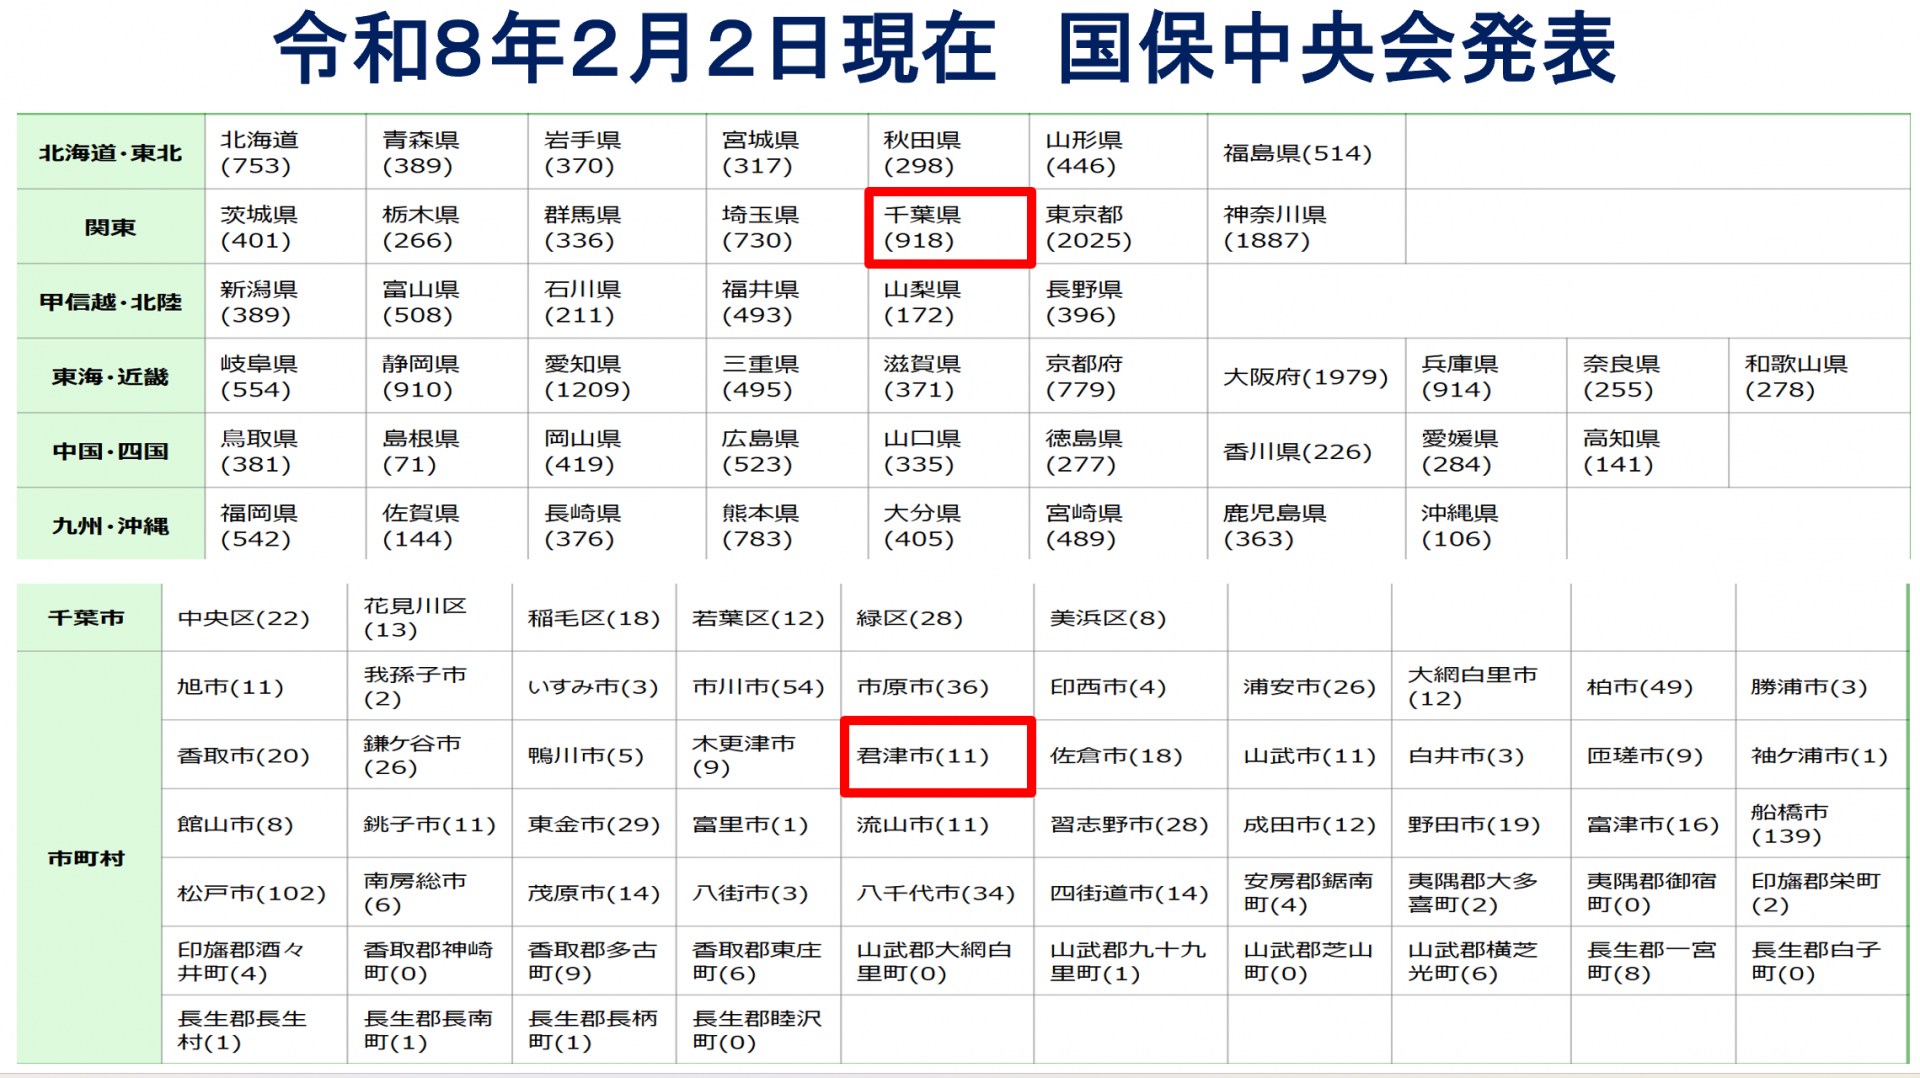Select the 中央区(22) cell

tap(253, 618)
